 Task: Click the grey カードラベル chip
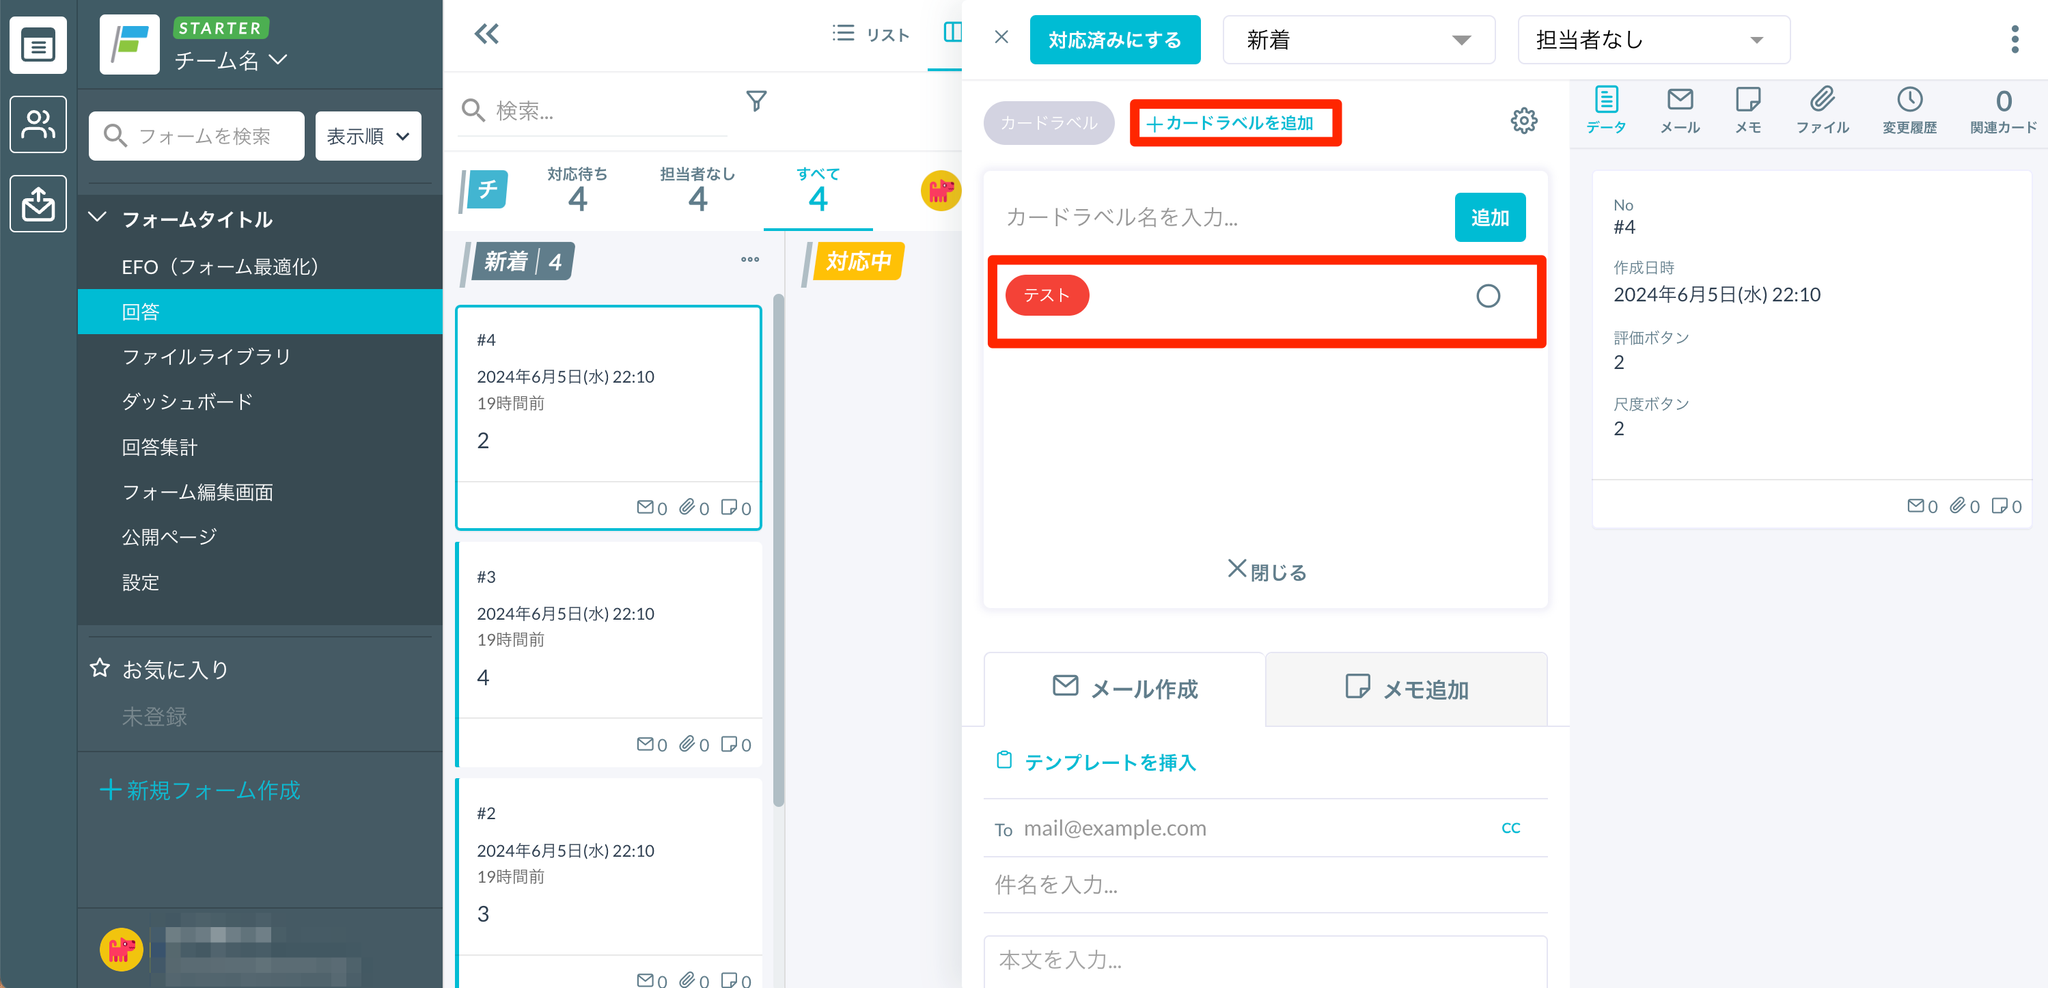[1049, 123]
